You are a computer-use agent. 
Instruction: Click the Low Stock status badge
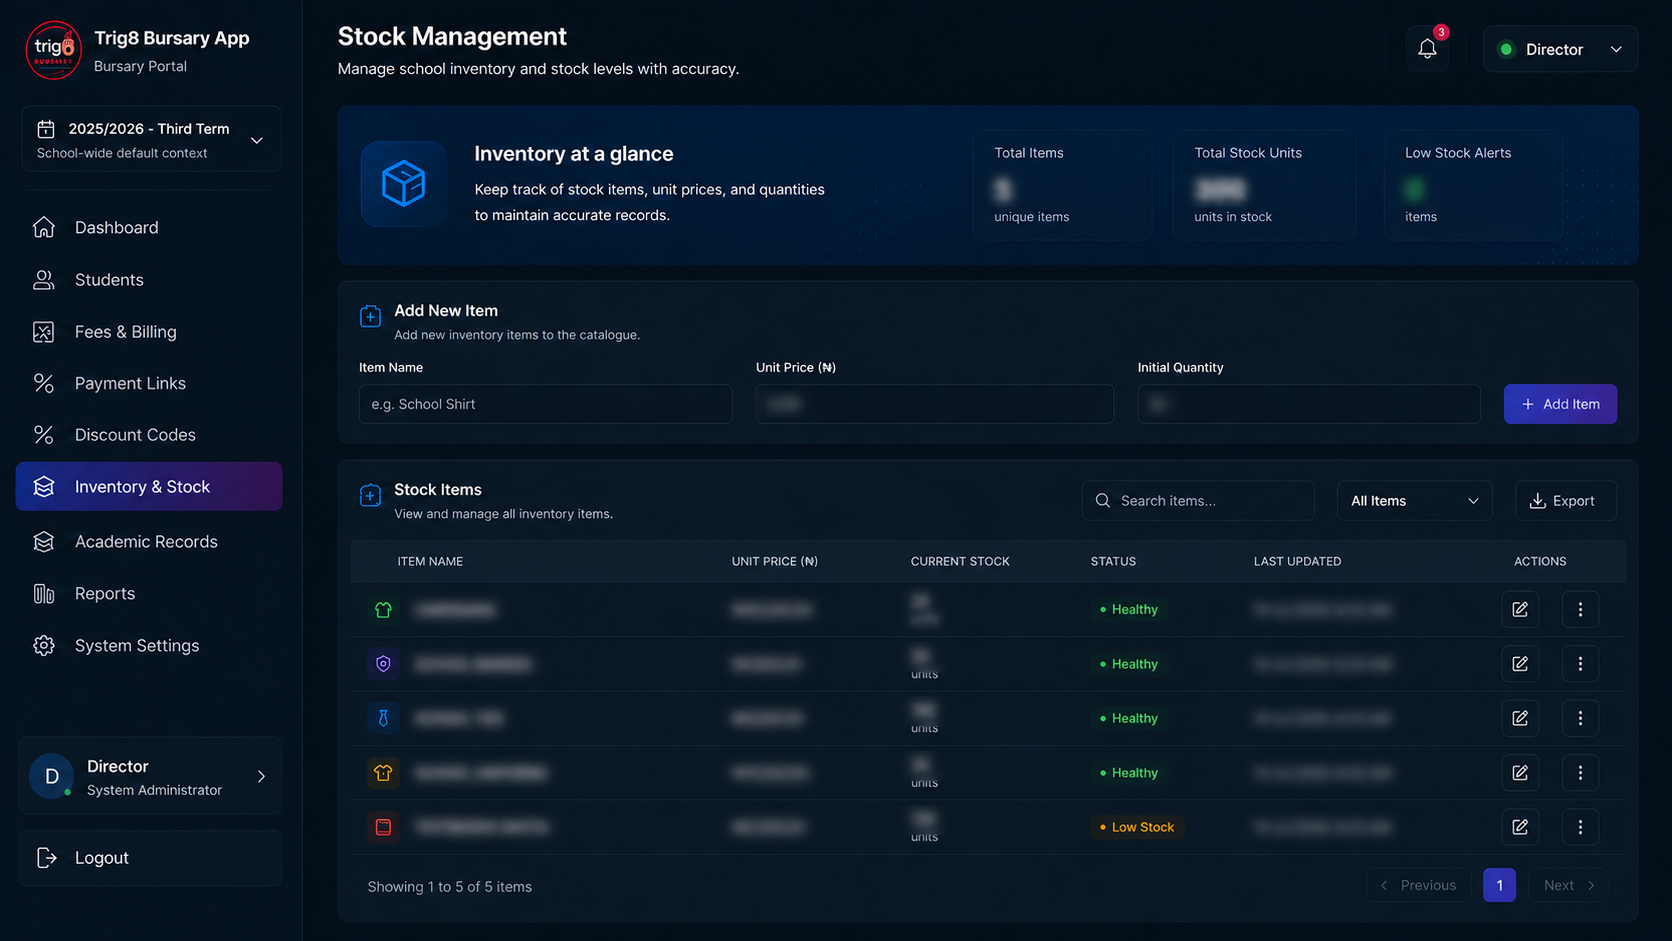(1137, 827)
